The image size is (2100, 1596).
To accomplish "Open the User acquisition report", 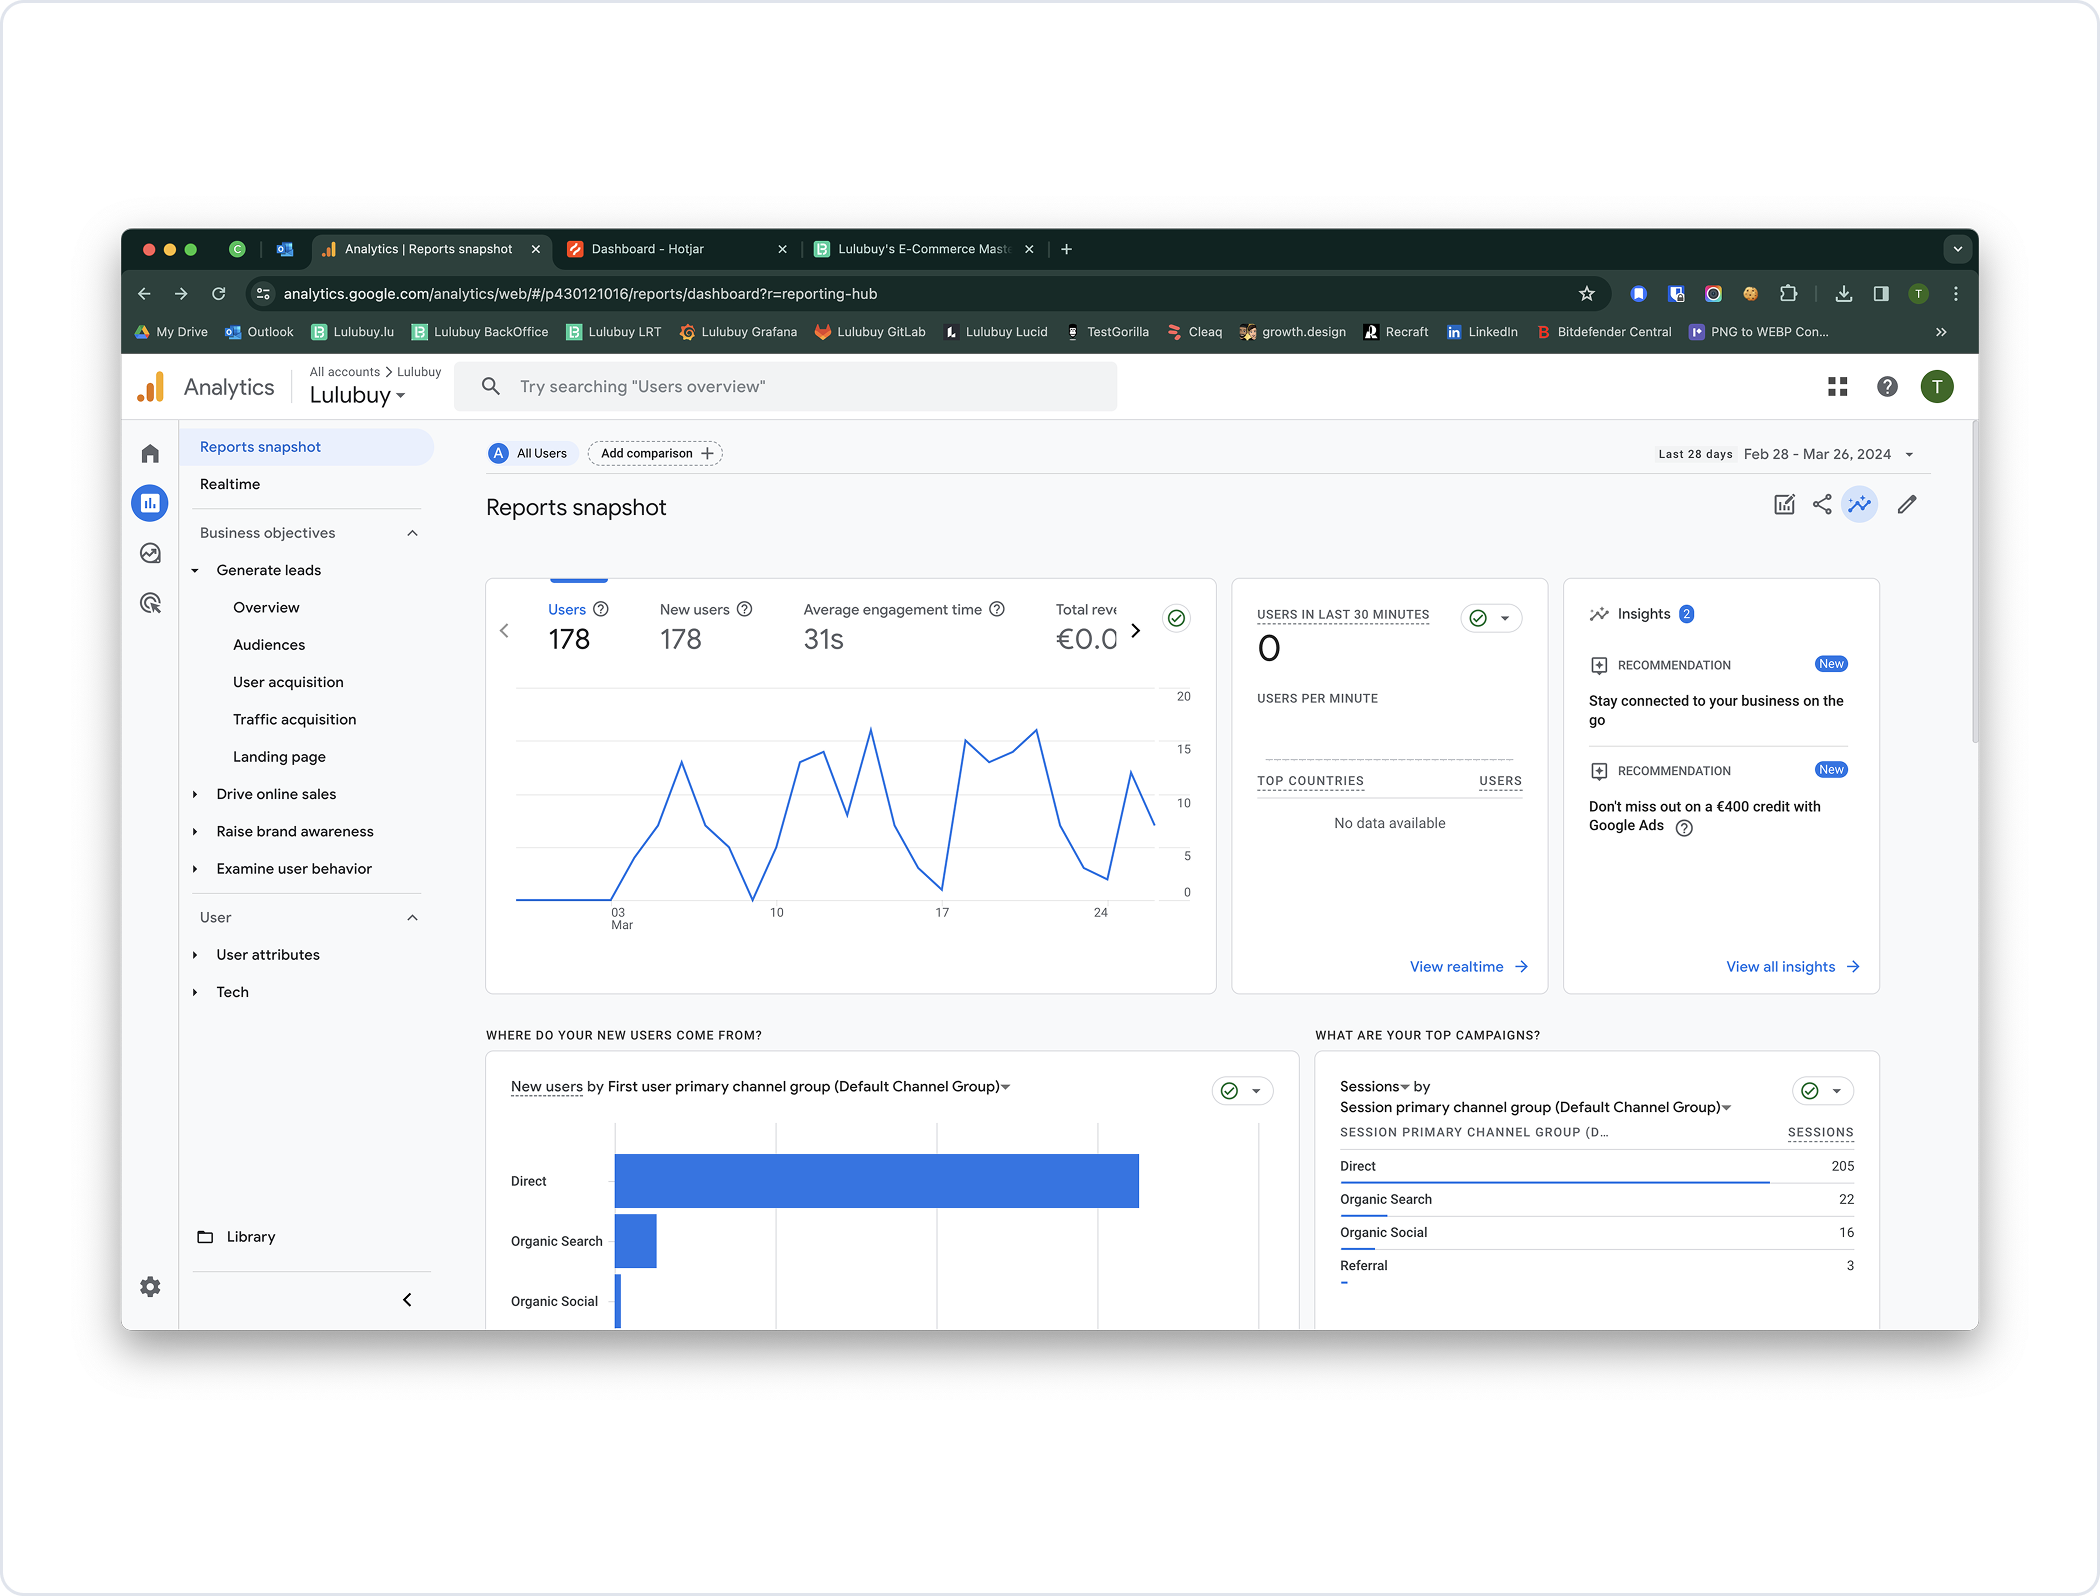I will tap(288, 682).
